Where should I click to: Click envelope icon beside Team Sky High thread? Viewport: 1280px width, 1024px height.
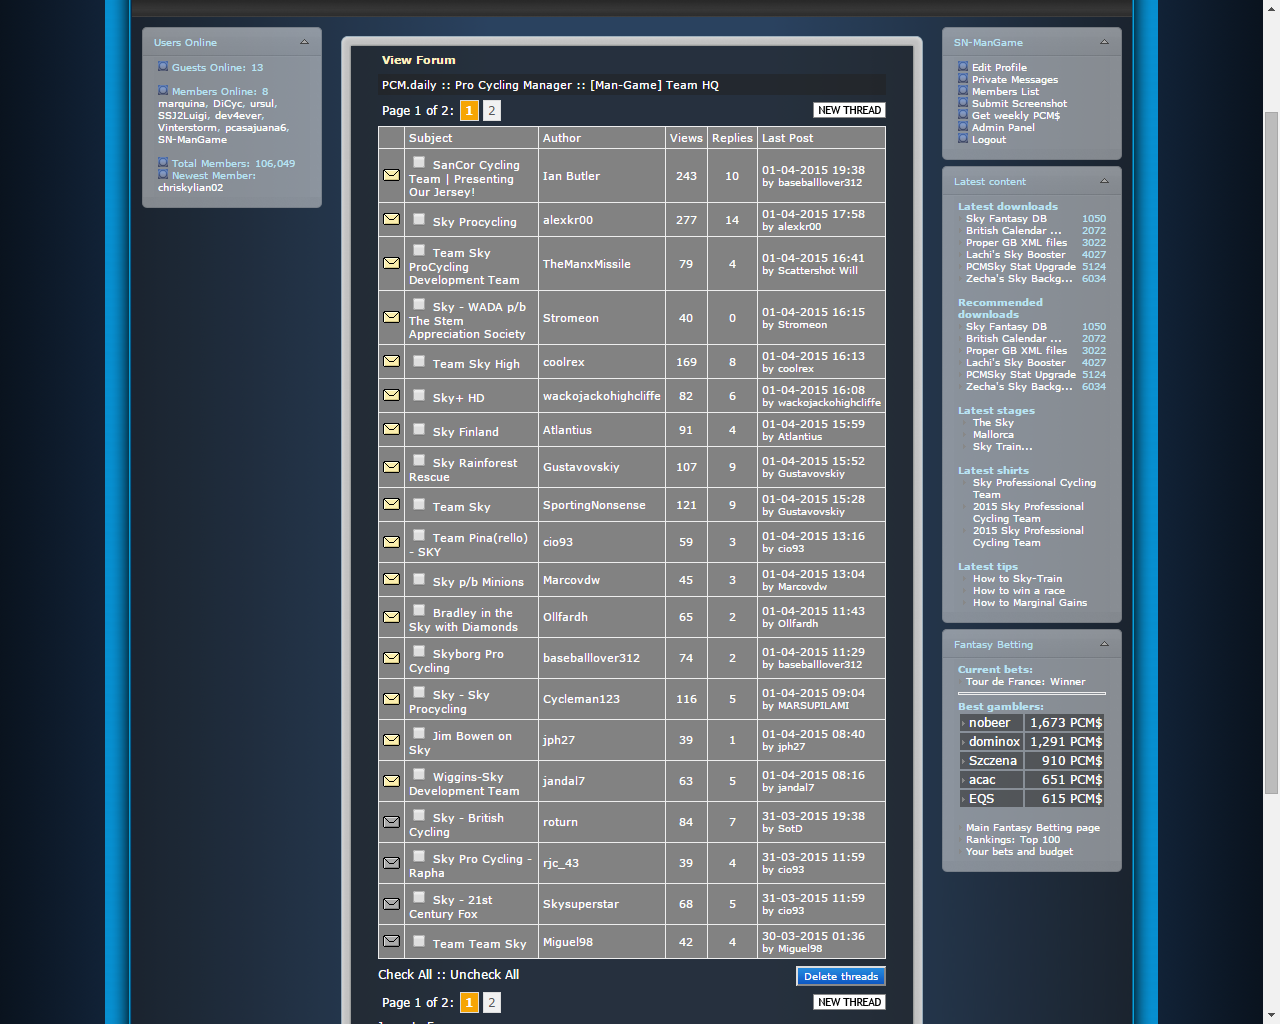391,362
